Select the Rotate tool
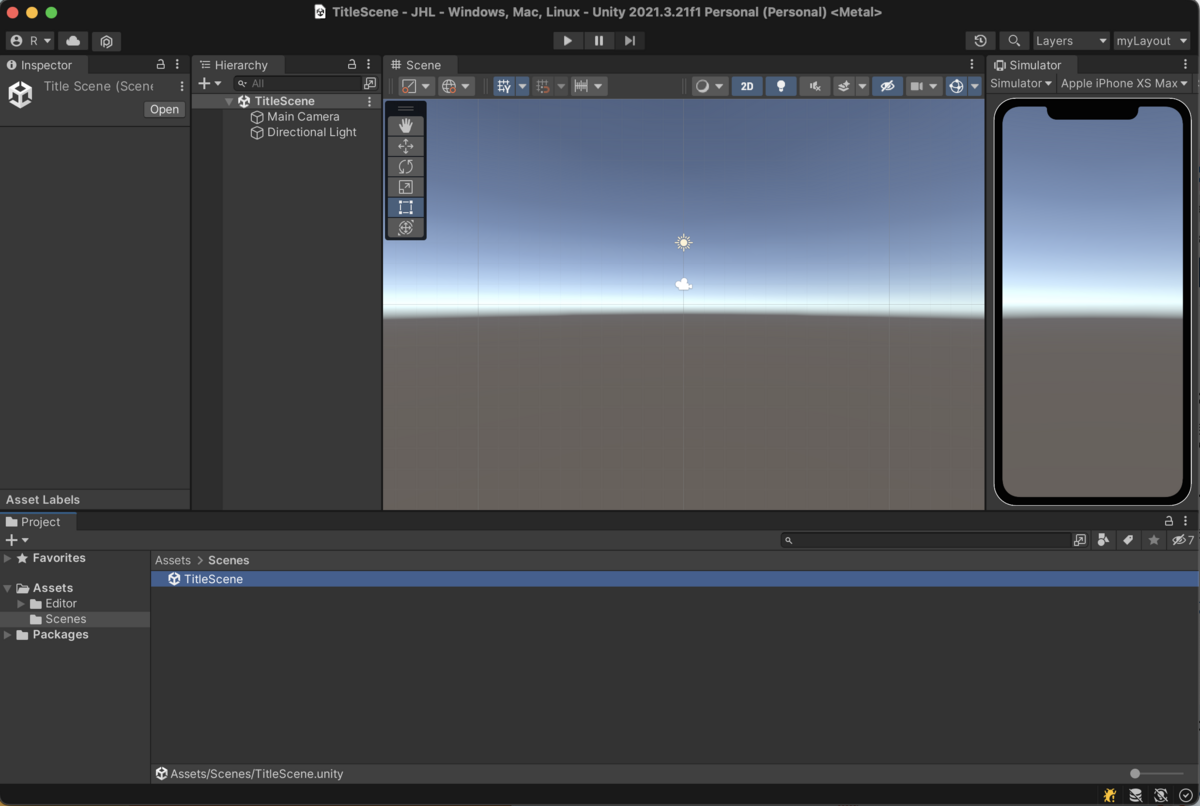1200x806 pixels. [x=405, y=167]
